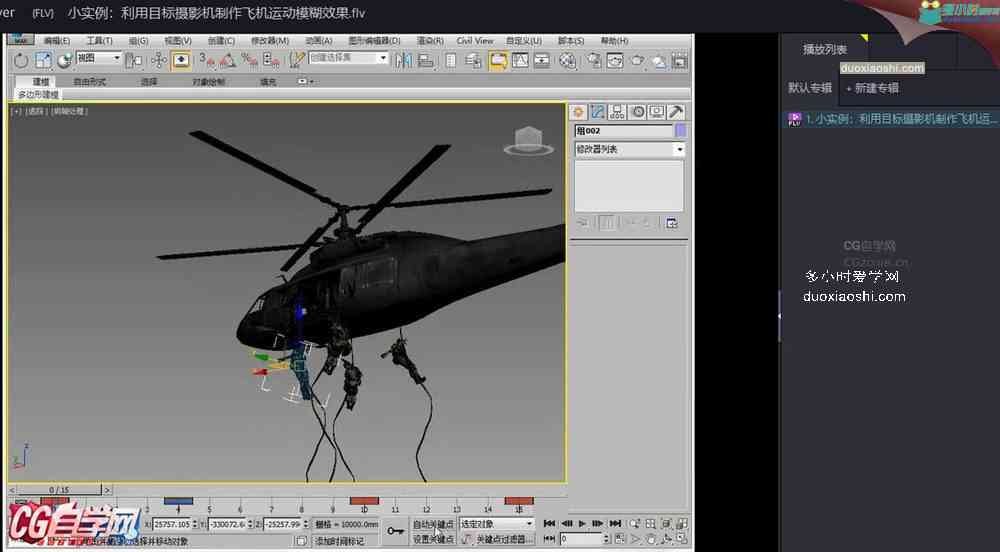Click the Mirror tool icon
The width and height of the screenshot is (1000, 552).
[x=403, y=61]
